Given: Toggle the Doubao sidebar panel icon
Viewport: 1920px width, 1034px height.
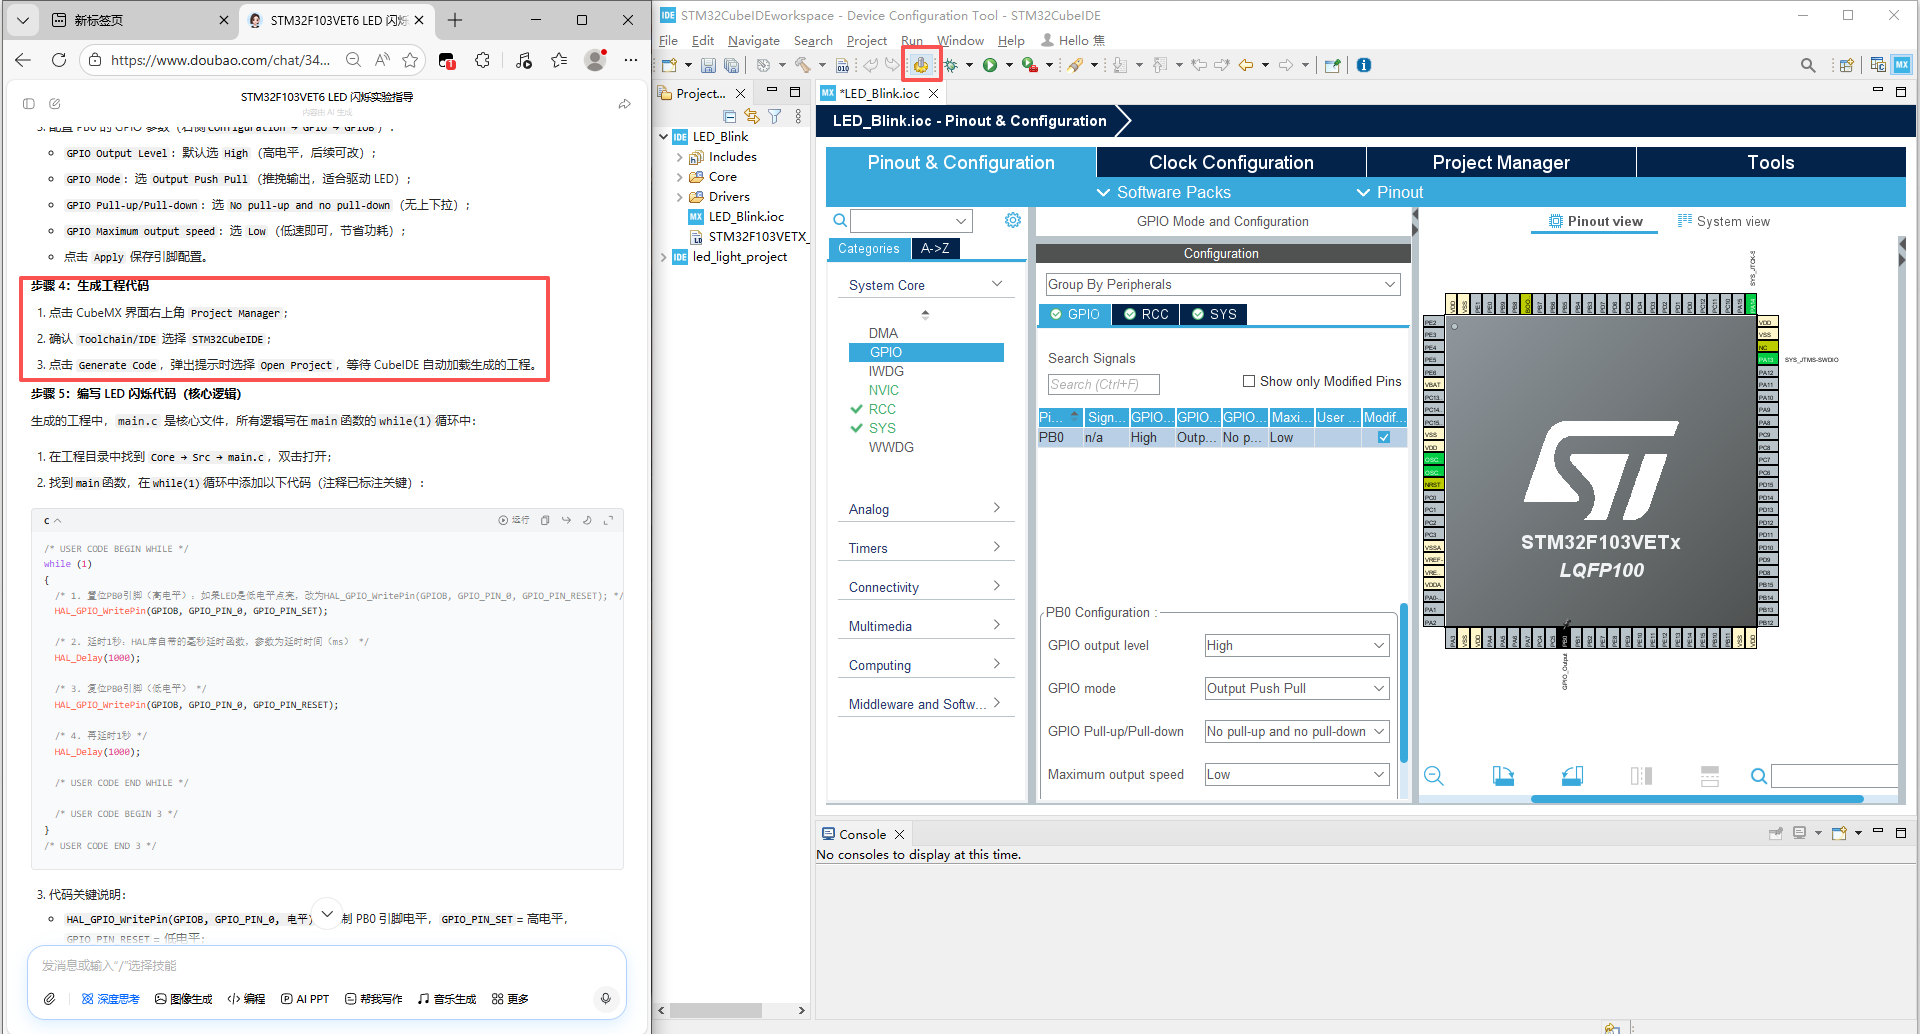Looking at the screenshot, I should [x=29, y=104].
